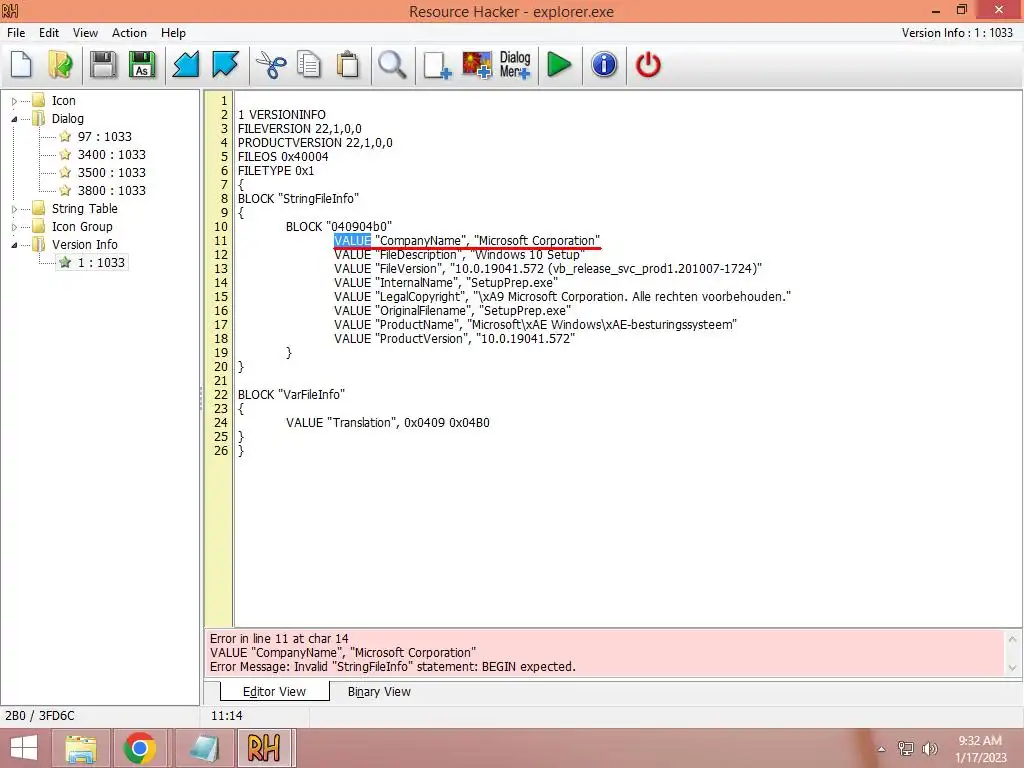Click the Import resource blue arrow icon

(x=185, y=65)
